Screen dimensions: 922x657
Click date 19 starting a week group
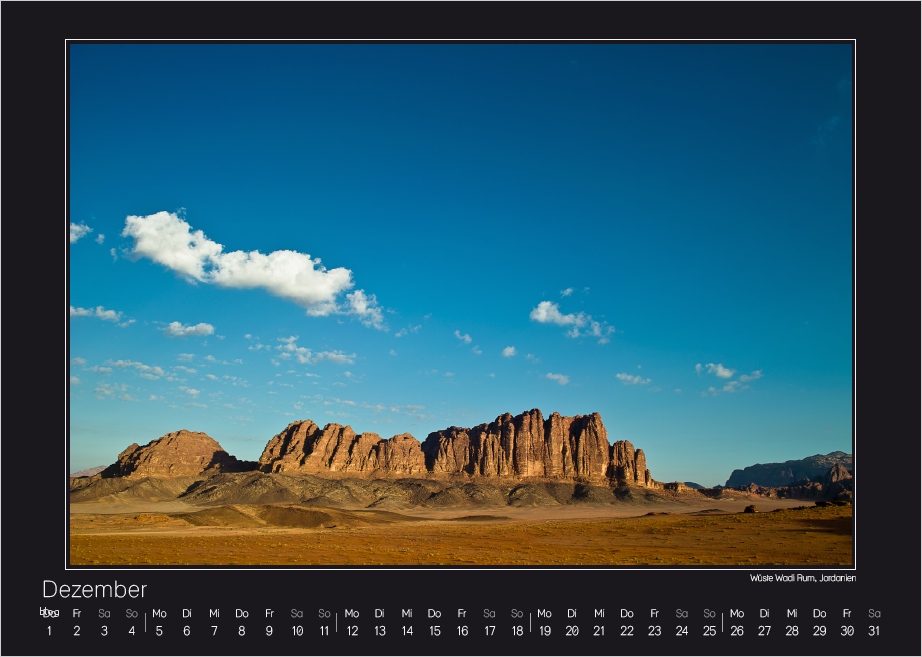543,631
